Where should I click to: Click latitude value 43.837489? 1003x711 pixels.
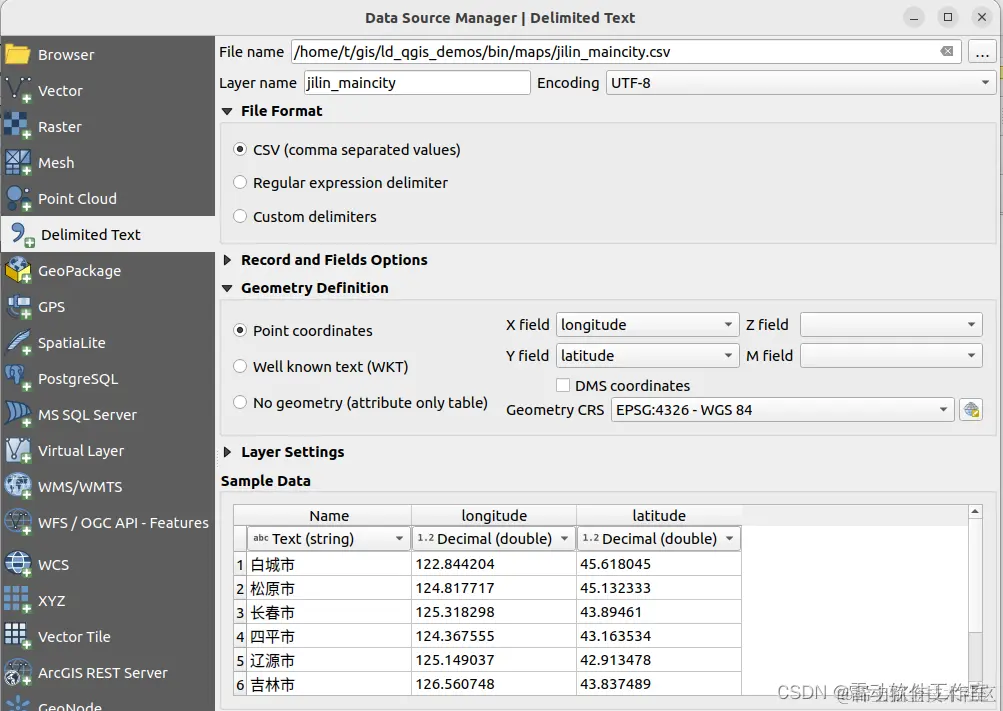(659, 684)
